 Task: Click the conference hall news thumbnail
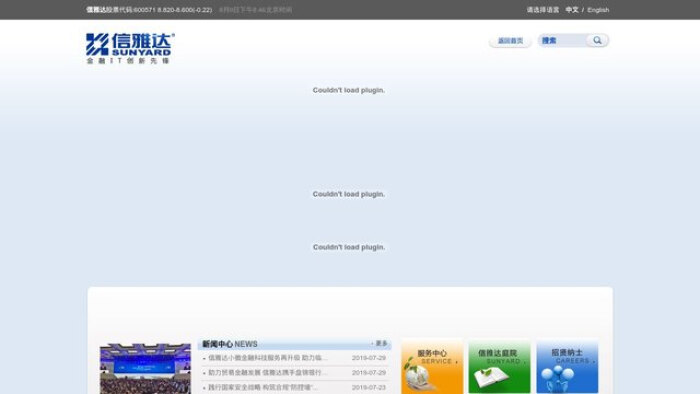click(145, 369)
